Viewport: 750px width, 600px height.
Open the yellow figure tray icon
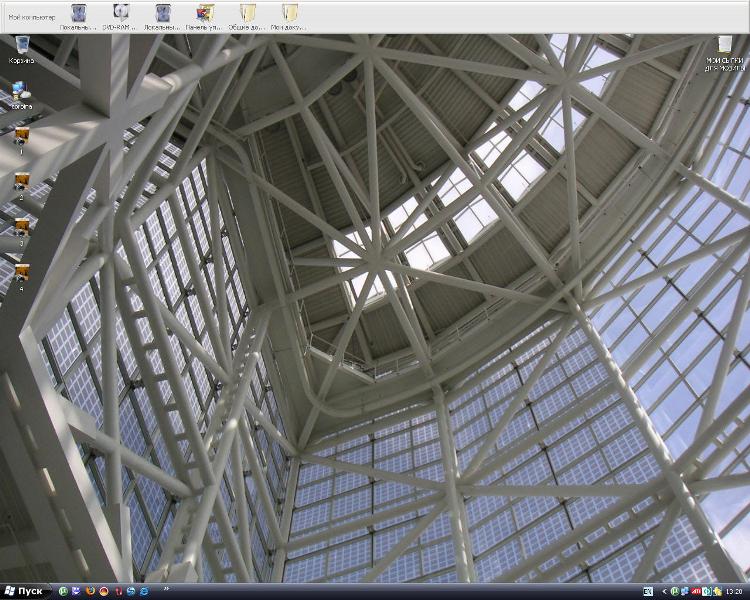(717, 591)
